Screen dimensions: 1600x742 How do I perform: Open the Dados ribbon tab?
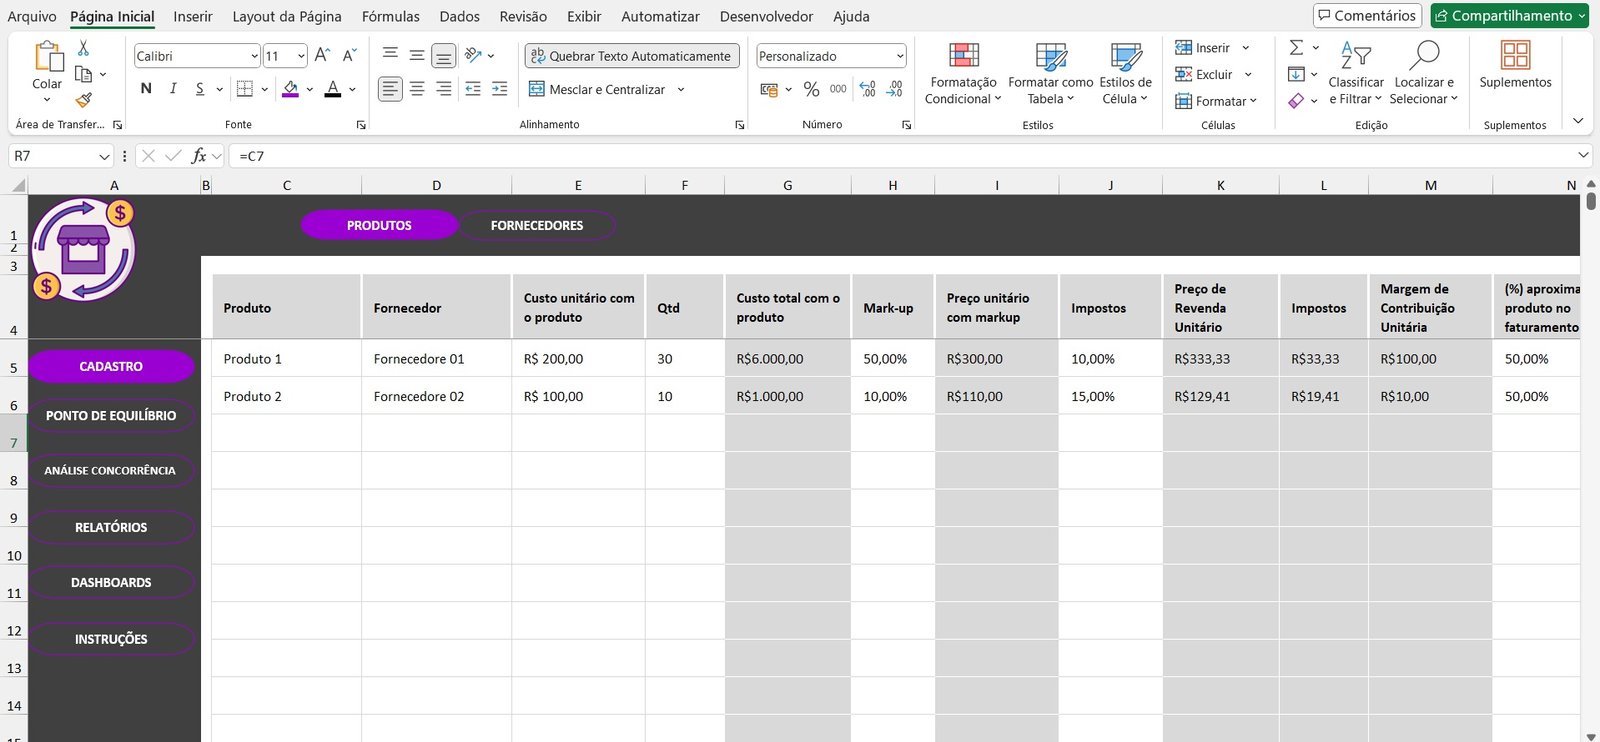coord(460,16)
